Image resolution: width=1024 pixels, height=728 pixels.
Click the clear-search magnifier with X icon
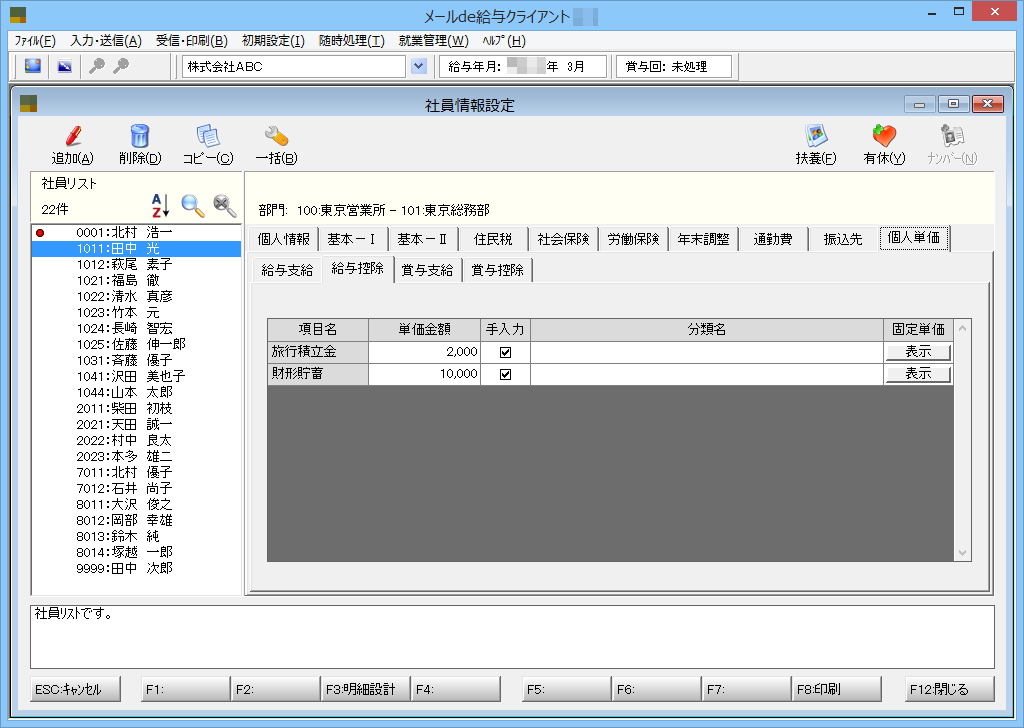coord(225,206)
